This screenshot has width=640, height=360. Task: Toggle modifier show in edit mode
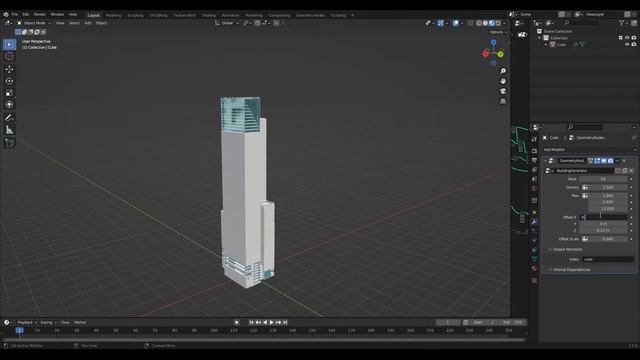tap(597, 161)
